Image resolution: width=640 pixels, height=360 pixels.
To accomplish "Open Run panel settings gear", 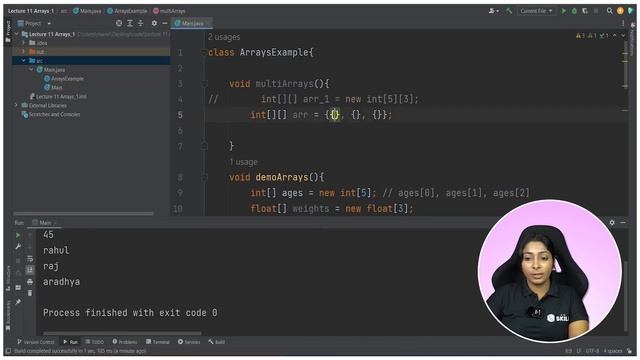I will point(612,223).
